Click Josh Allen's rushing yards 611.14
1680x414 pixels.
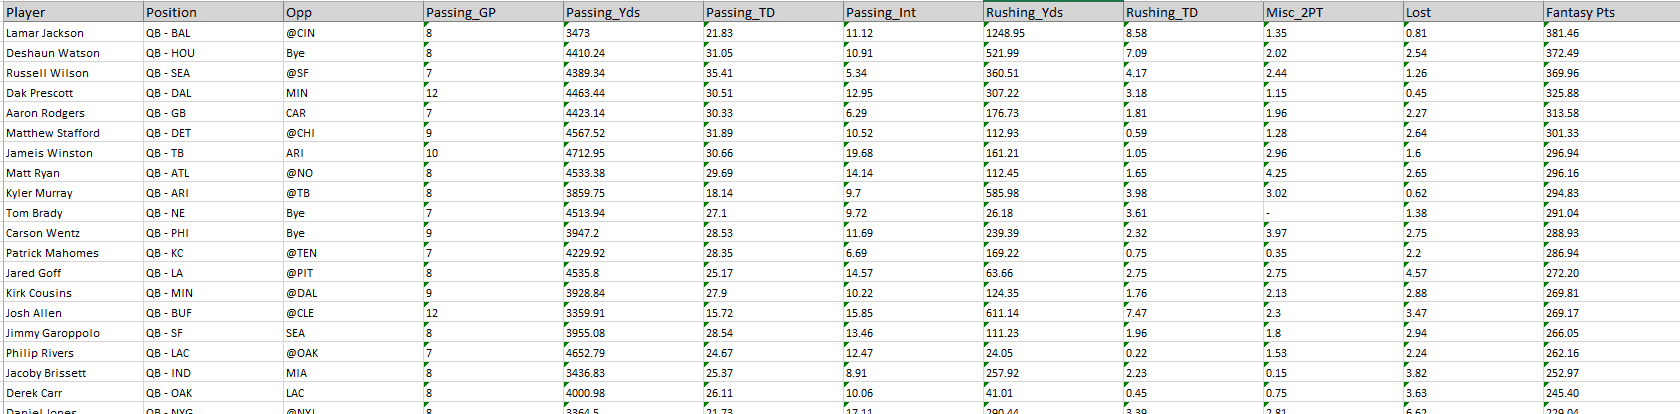[1053, 313]
